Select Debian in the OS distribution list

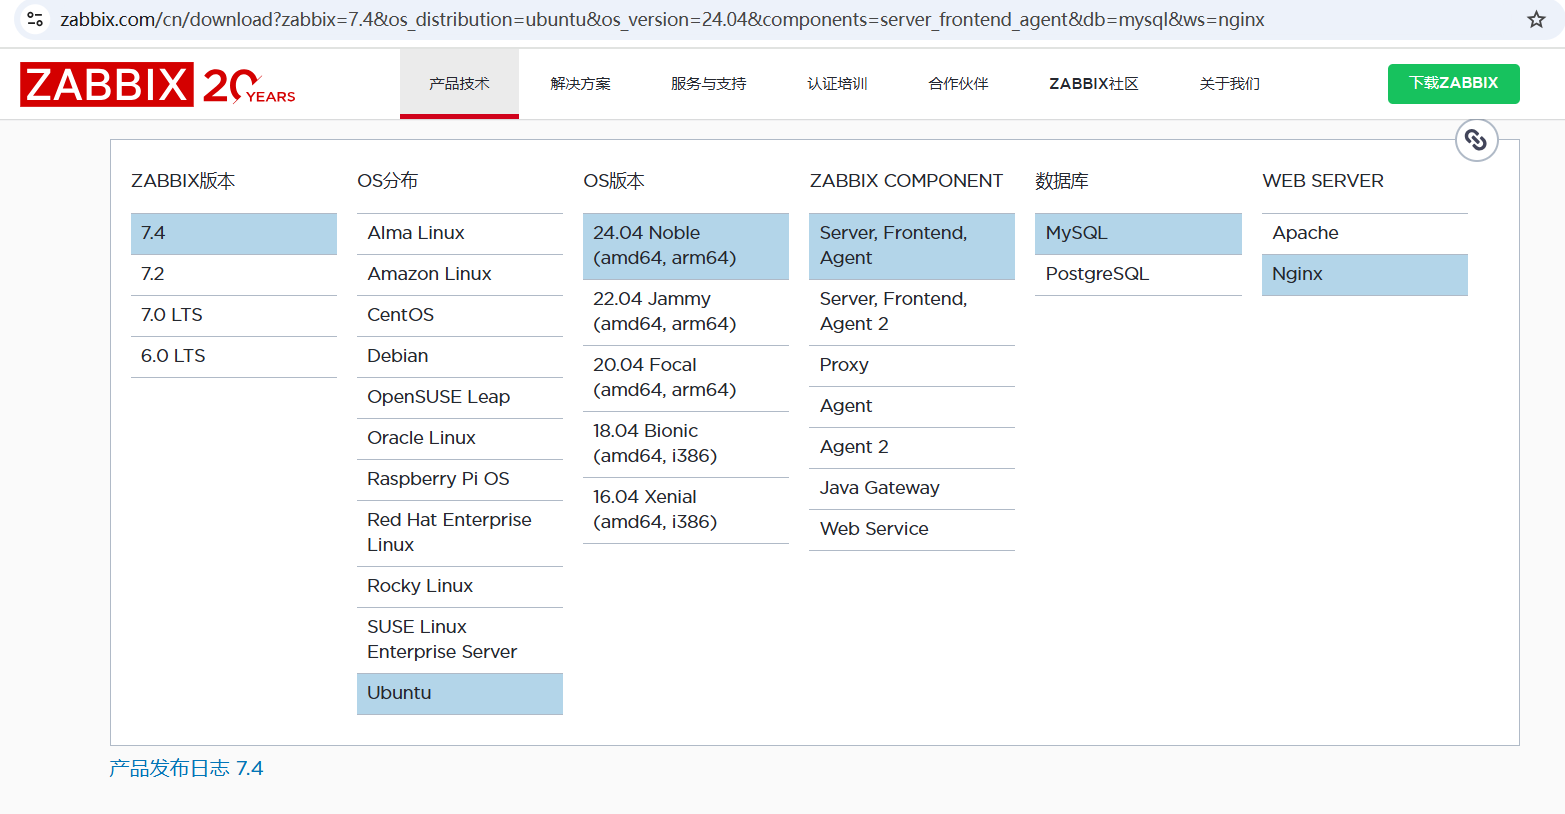coord(397,356)
